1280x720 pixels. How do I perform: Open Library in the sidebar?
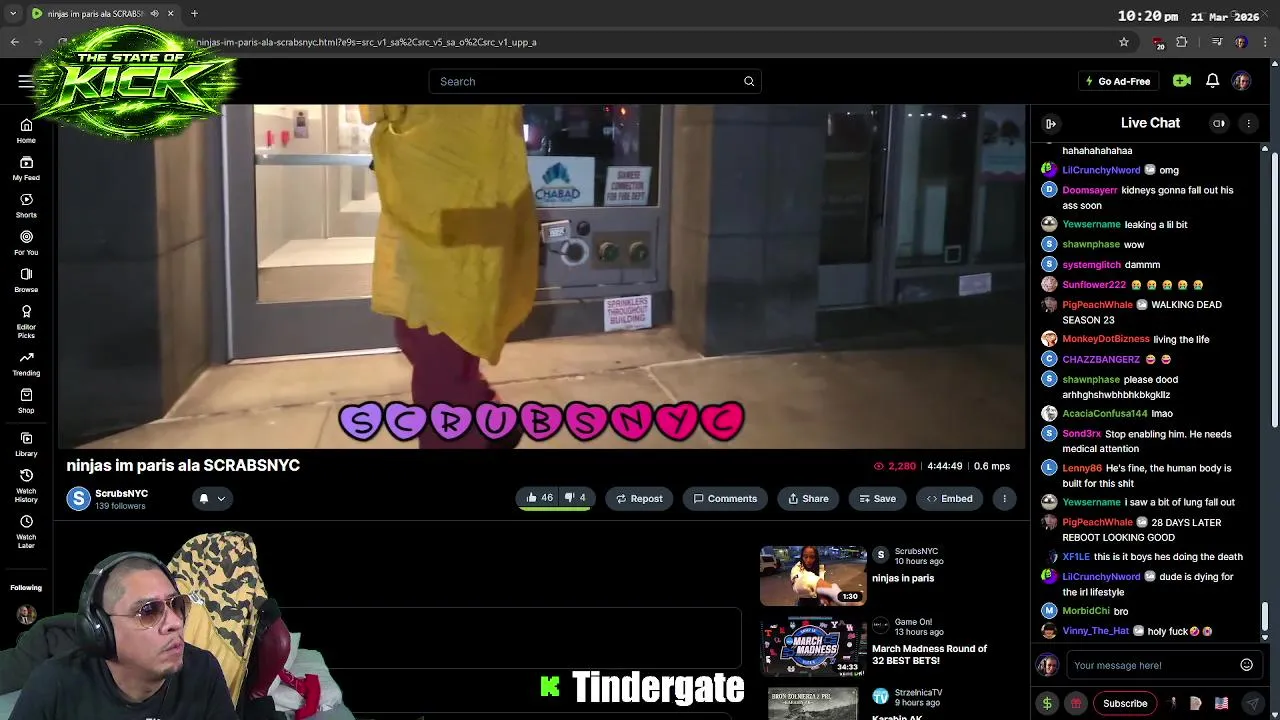pyautogui.click(x=26, y=444)
